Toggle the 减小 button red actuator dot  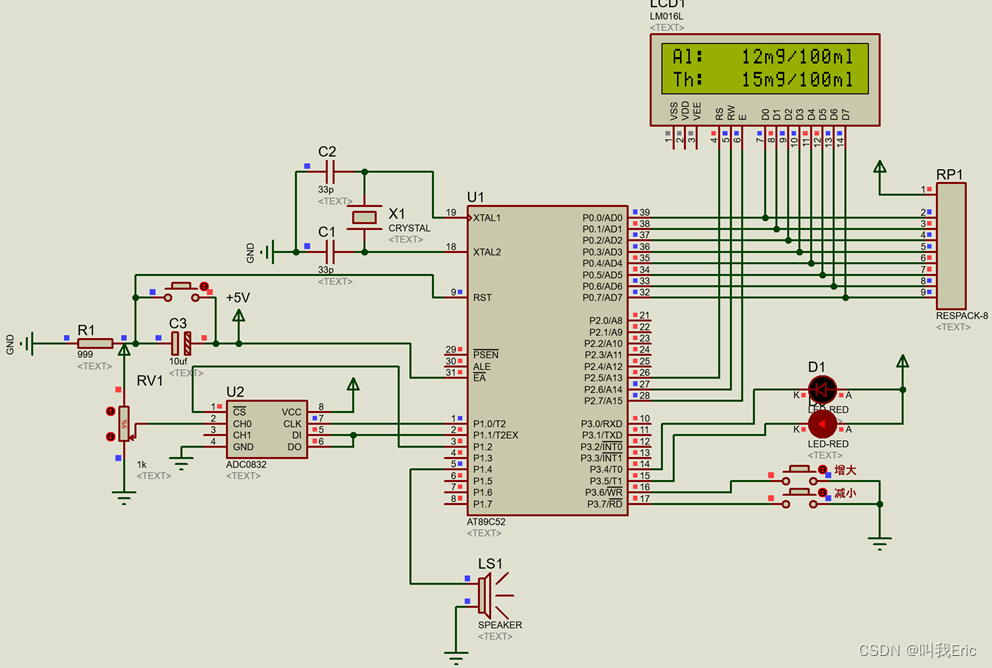pyautogui.click(x=822, y=492)
